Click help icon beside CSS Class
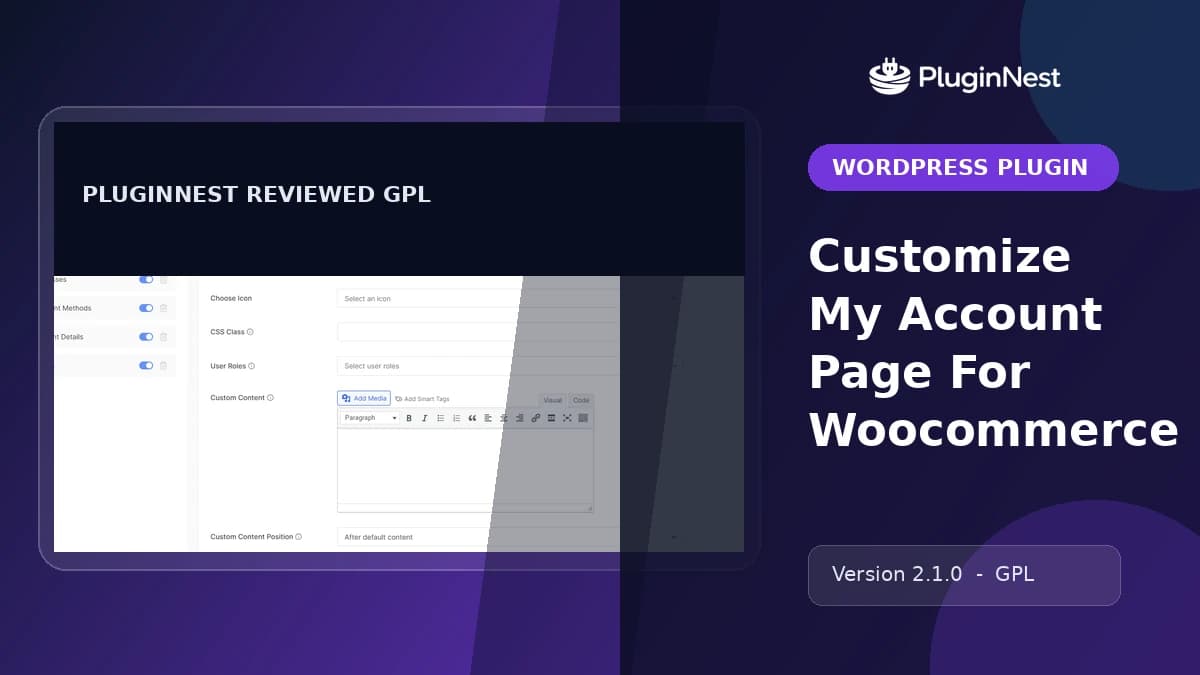The height and width of the screenshot is (675, 1200). [x=250, y=332]
